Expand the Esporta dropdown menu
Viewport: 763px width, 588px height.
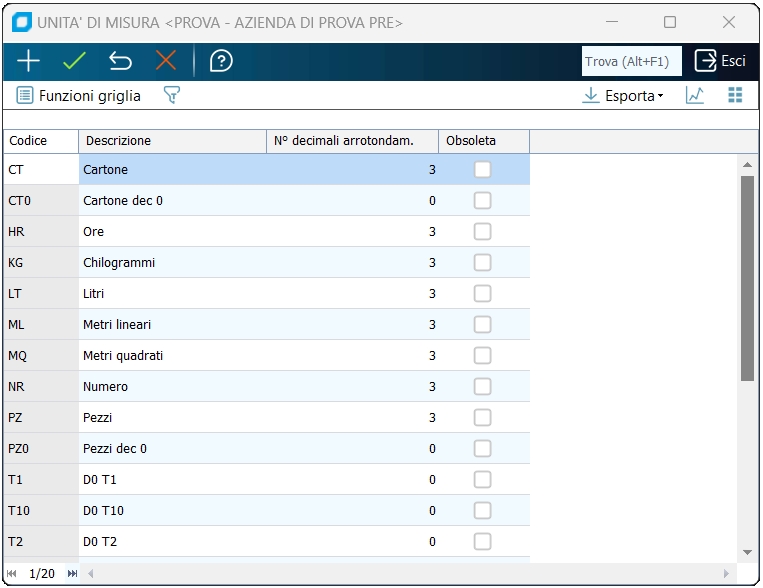coord(624,96)
